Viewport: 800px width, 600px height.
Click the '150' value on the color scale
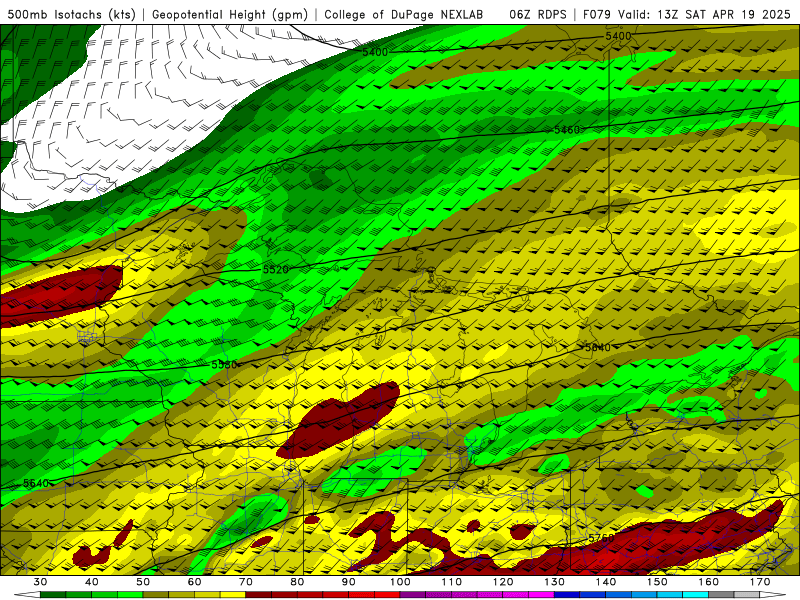657,582
